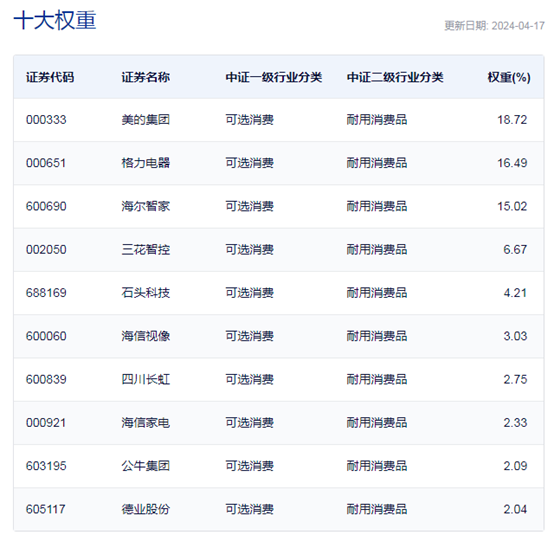Image resolution: width=554 pixels, height=535 pixels.
Task: Click weight value 15.02
Action: tap(512, 206)
